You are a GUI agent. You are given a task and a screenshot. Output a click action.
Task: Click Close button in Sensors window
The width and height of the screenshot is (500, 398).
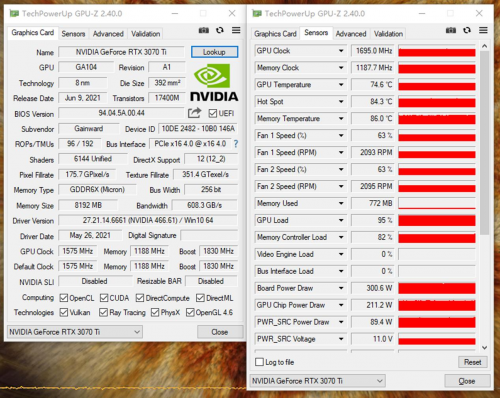tap(467, 381)
